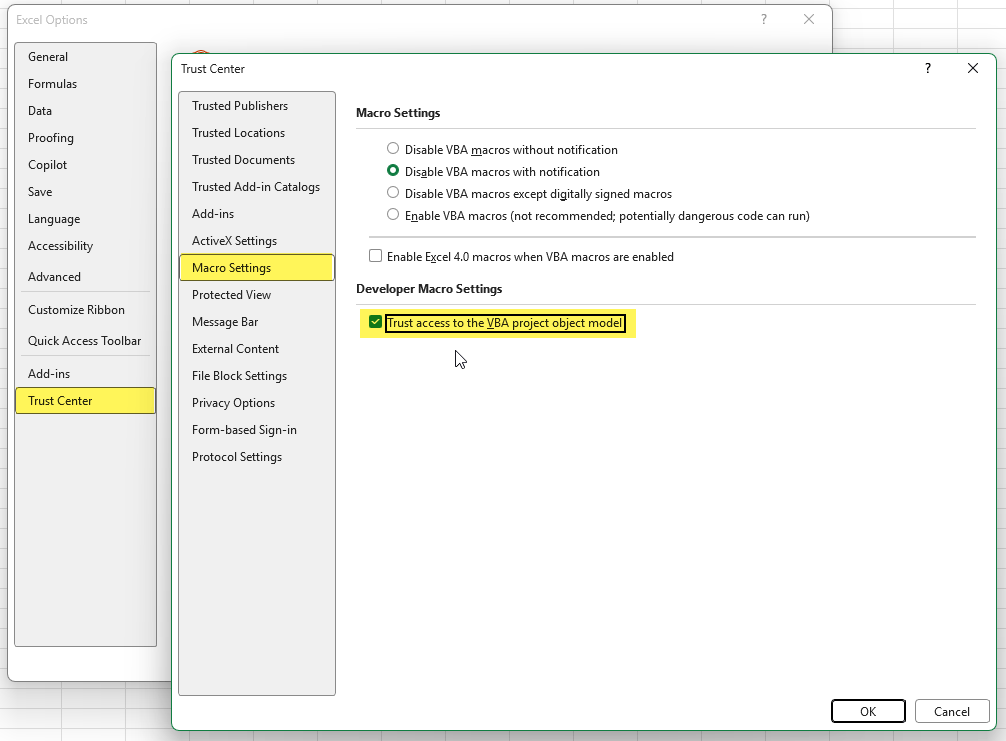Click the Trust Center help question mark icon
The image size is (1006, 741).
coord(928,69)
